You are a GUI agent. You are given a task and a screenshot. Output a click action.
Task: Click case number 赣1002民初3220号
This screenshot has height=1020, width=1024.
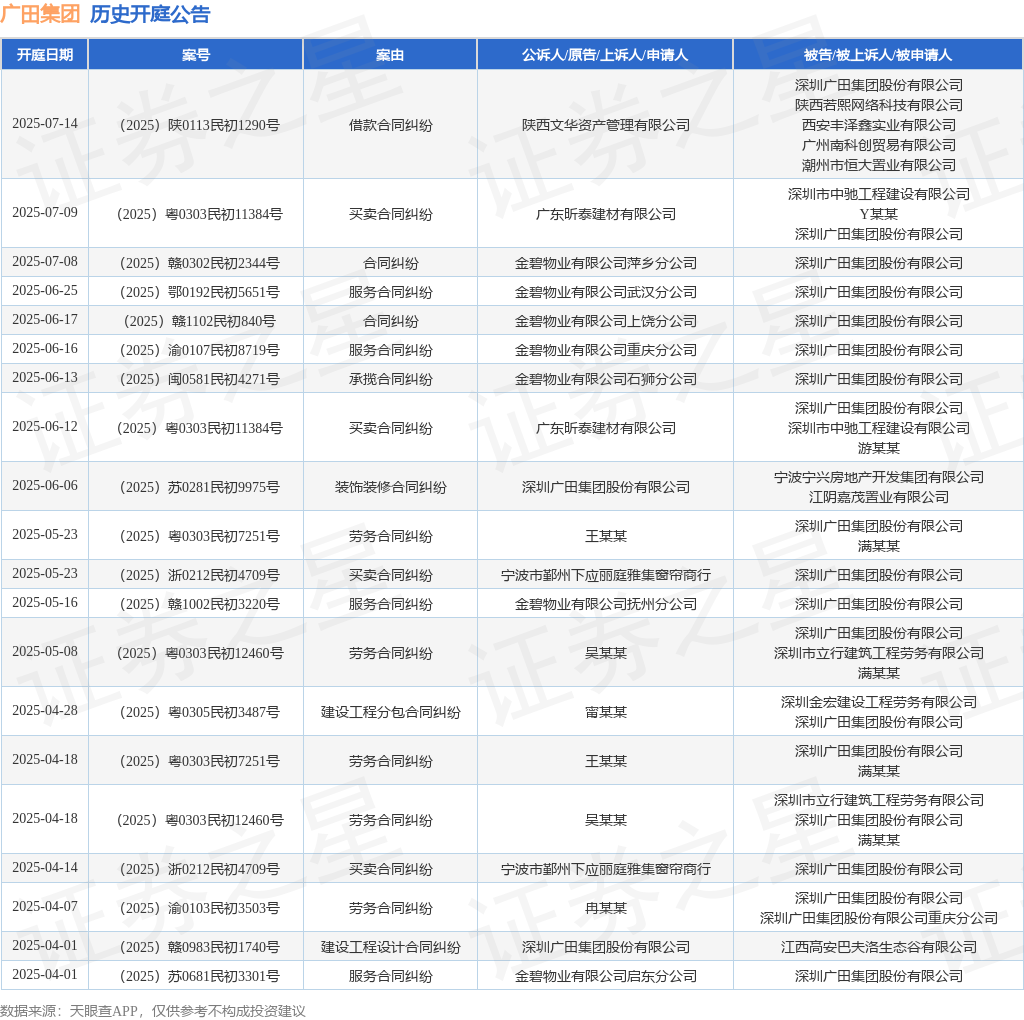[199, 604]
